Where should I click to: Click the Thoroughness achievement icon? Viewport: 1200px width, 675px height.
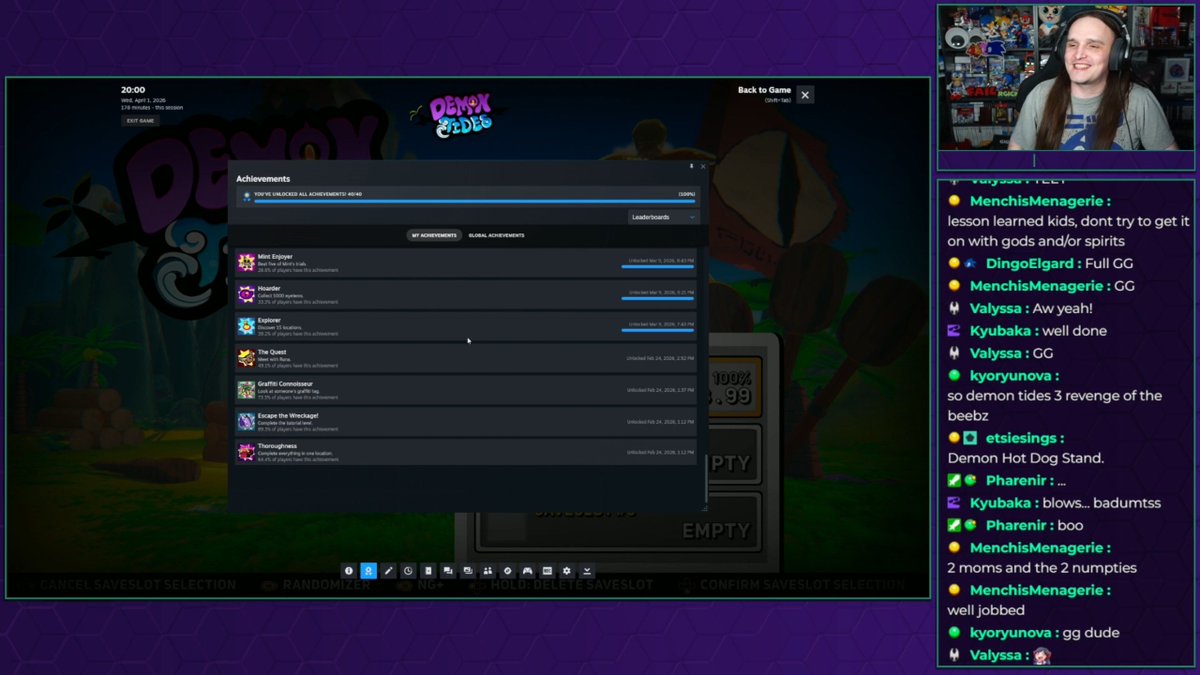tap(246, 452)
